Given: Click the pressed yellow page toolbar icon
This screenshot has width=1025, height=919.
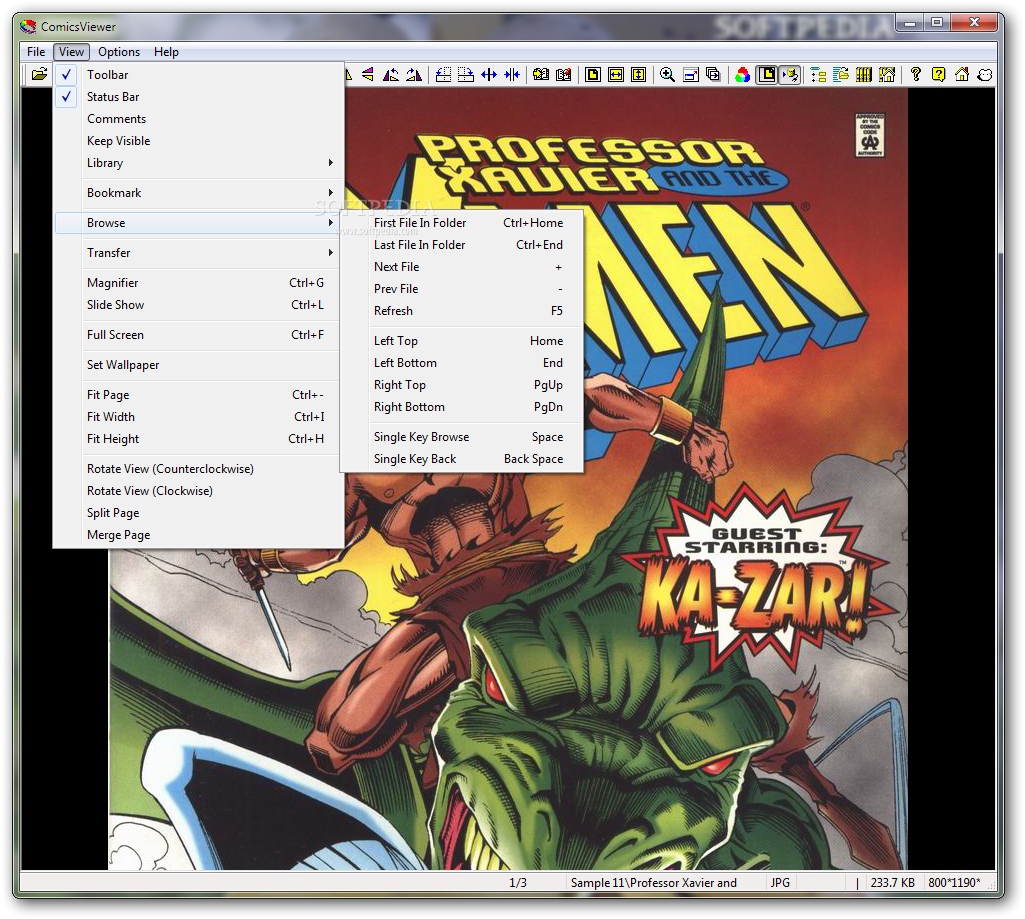Looking at the screenshot, I should (767, 75).
